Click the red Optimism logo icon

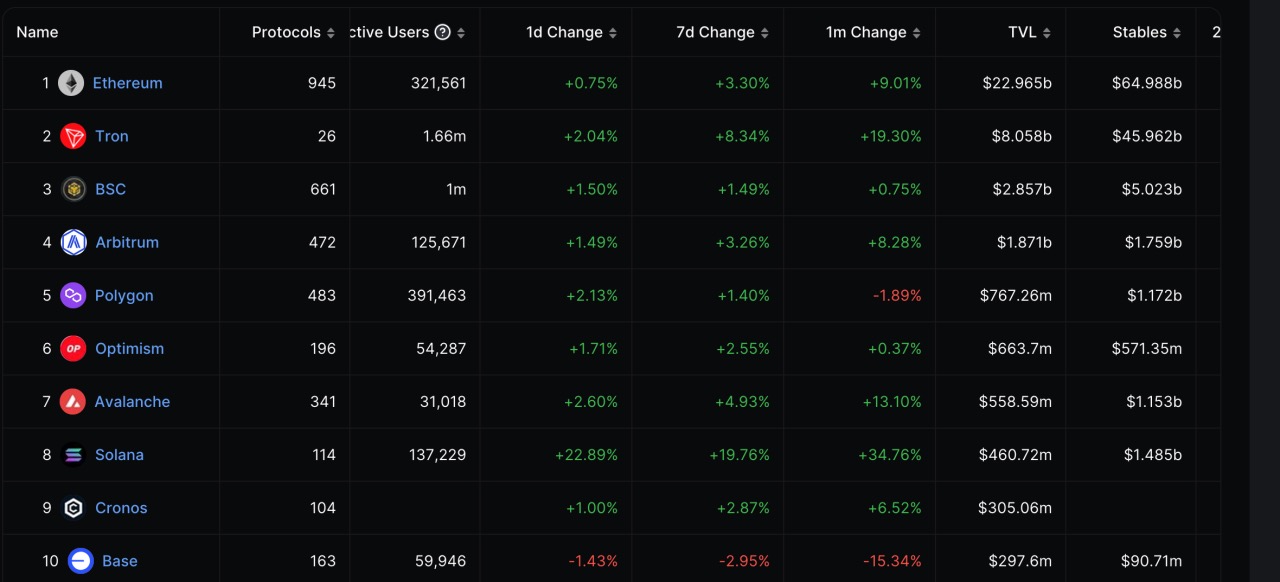pos(73,348)
